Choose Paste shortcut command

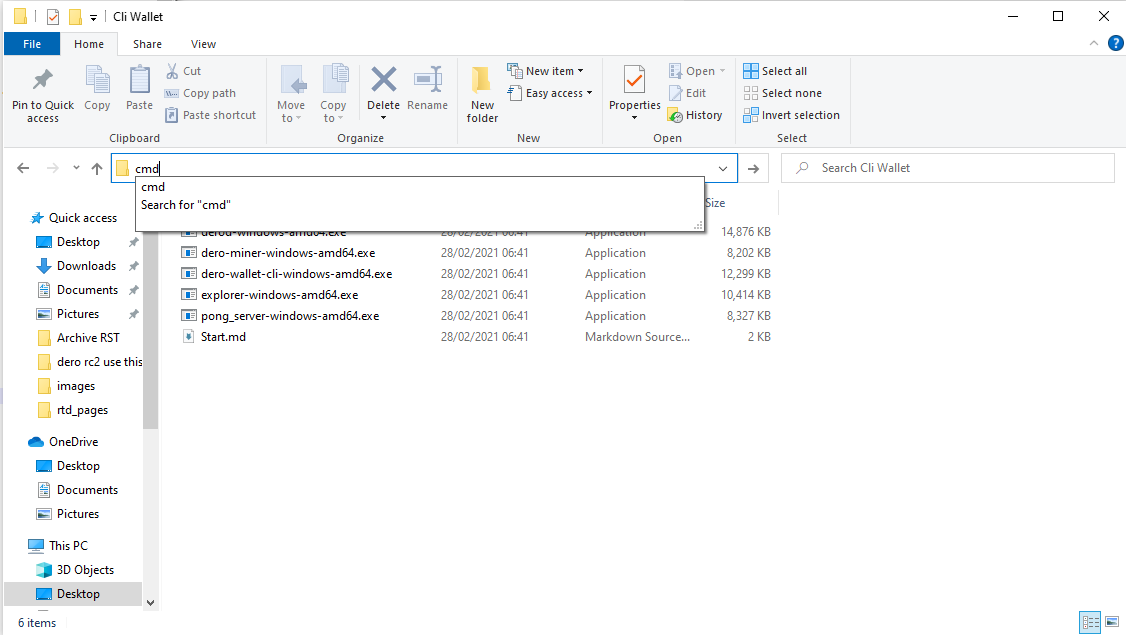[210, 115]
